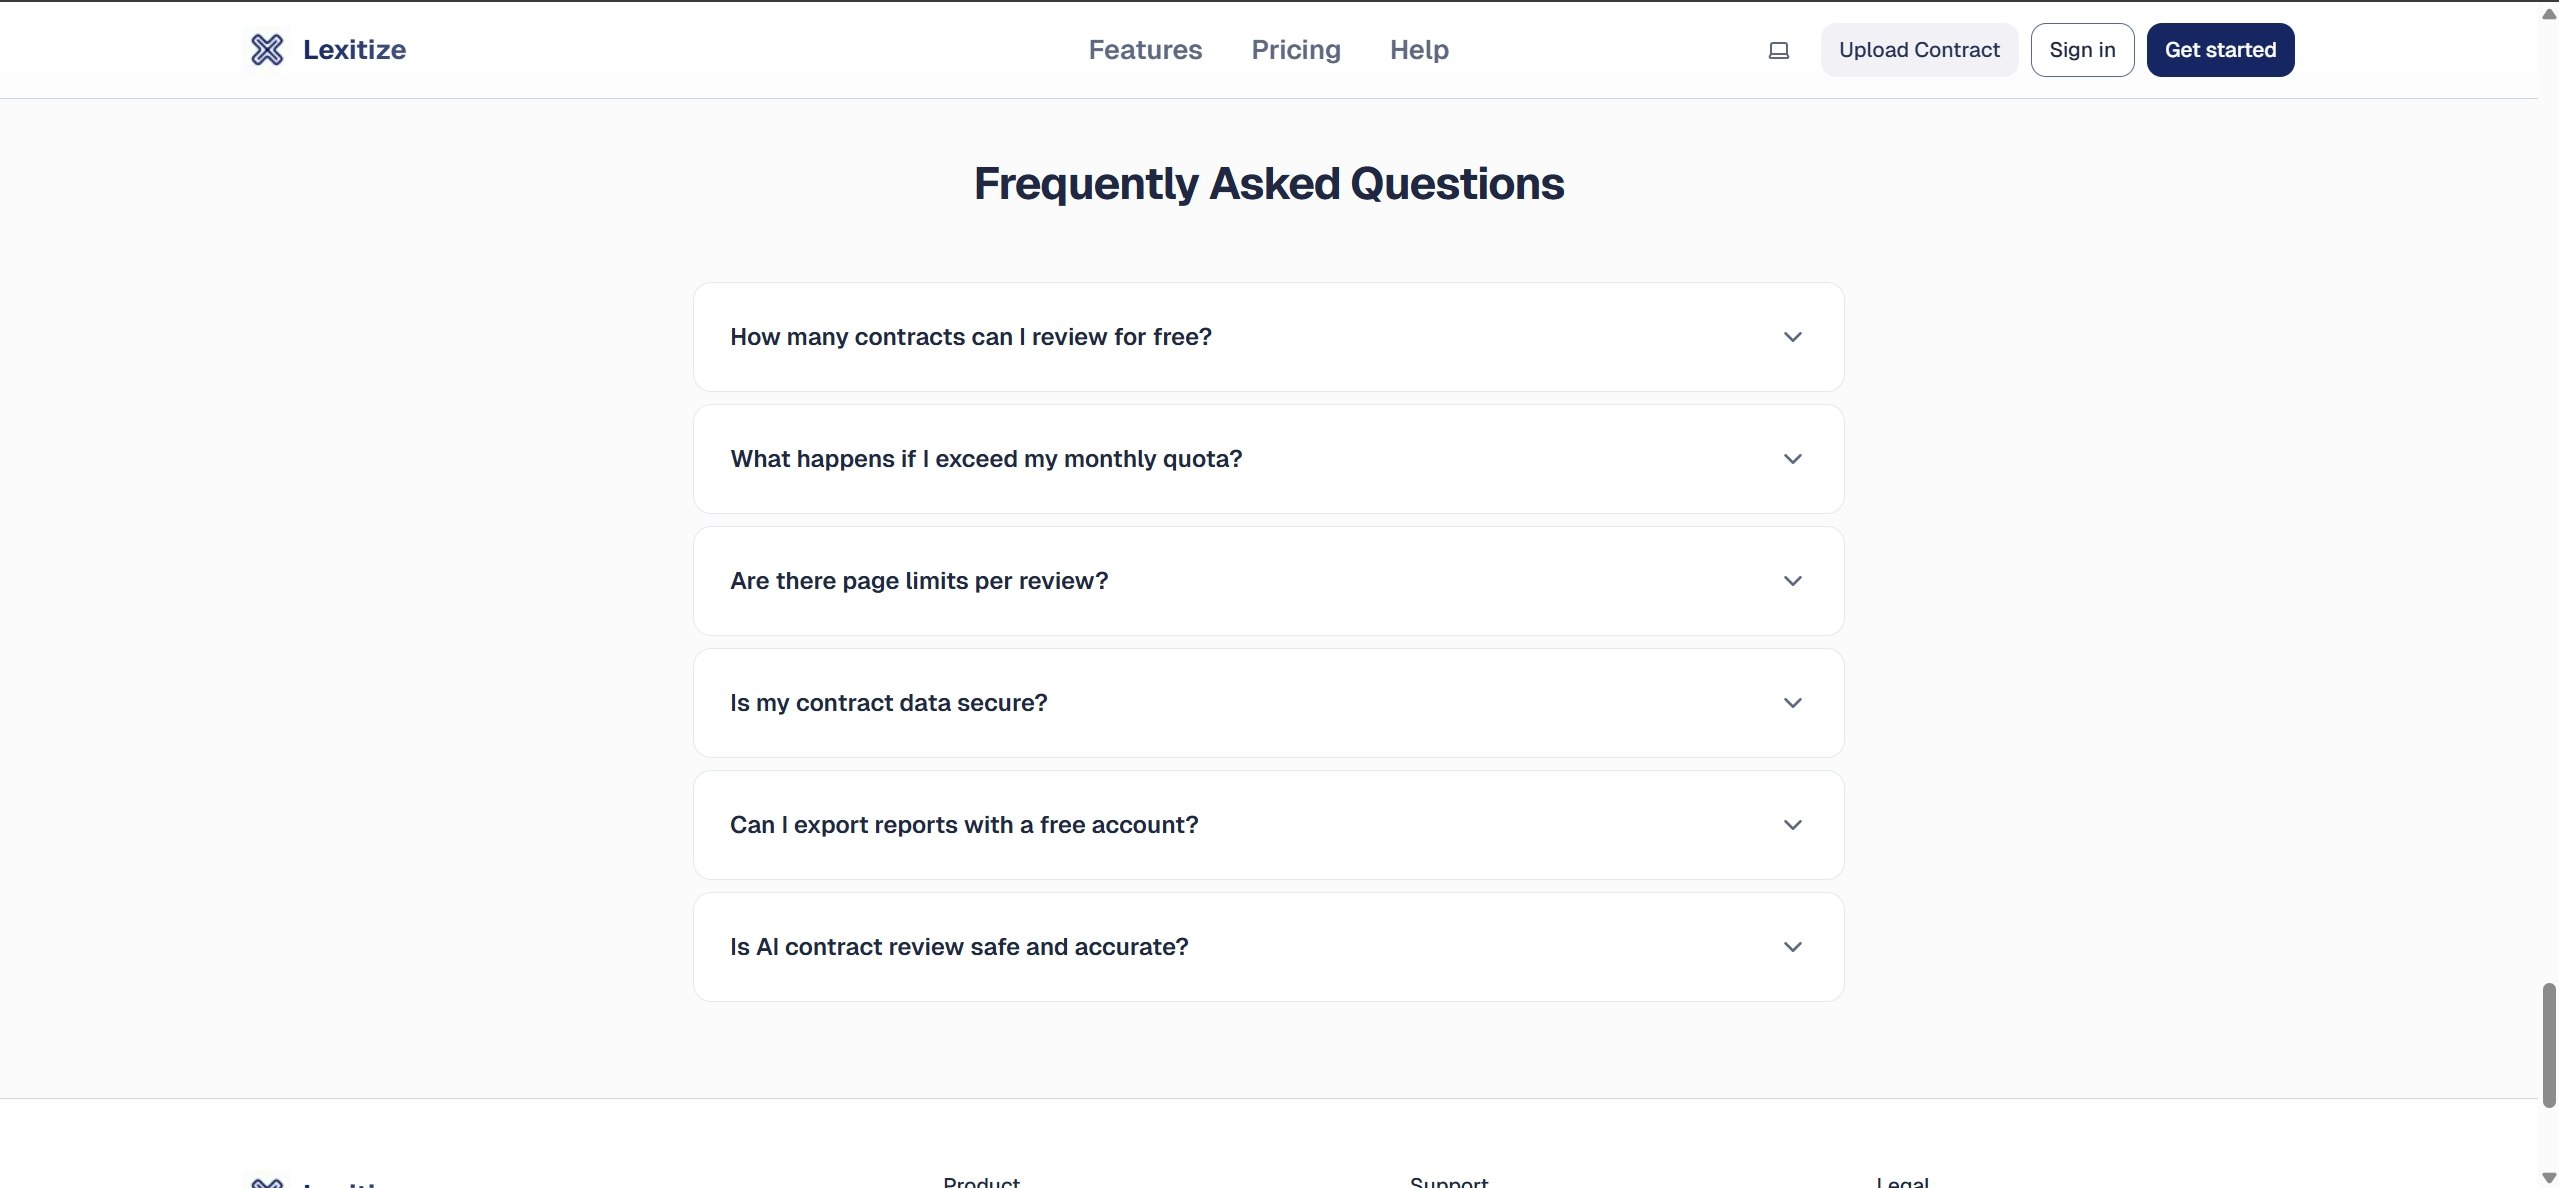Image resolution: width=2559 pixels, height=1188 pixels.
Task: Click the scrollbar down arrow
Action: (2548, 1178)
